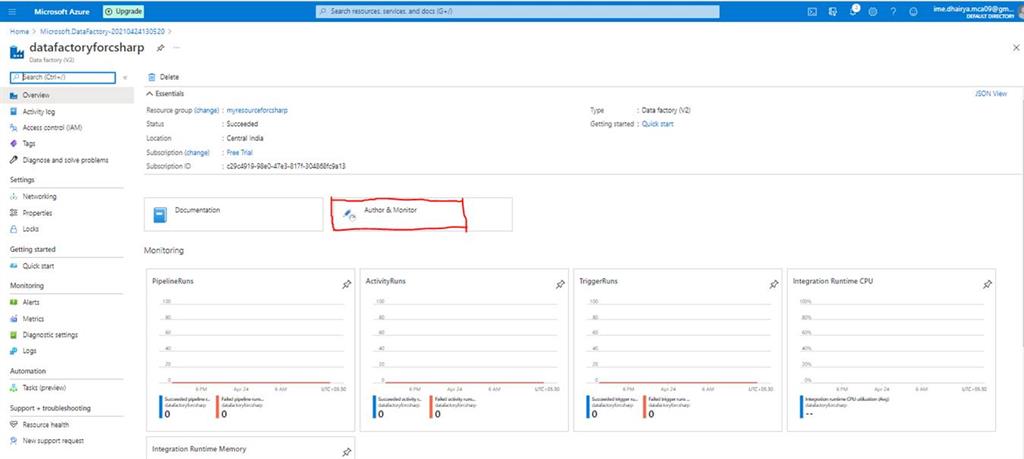This screenshot has width=1024, height=459.
Task: Select Overview in left menu
Action: tap(67, 95)
